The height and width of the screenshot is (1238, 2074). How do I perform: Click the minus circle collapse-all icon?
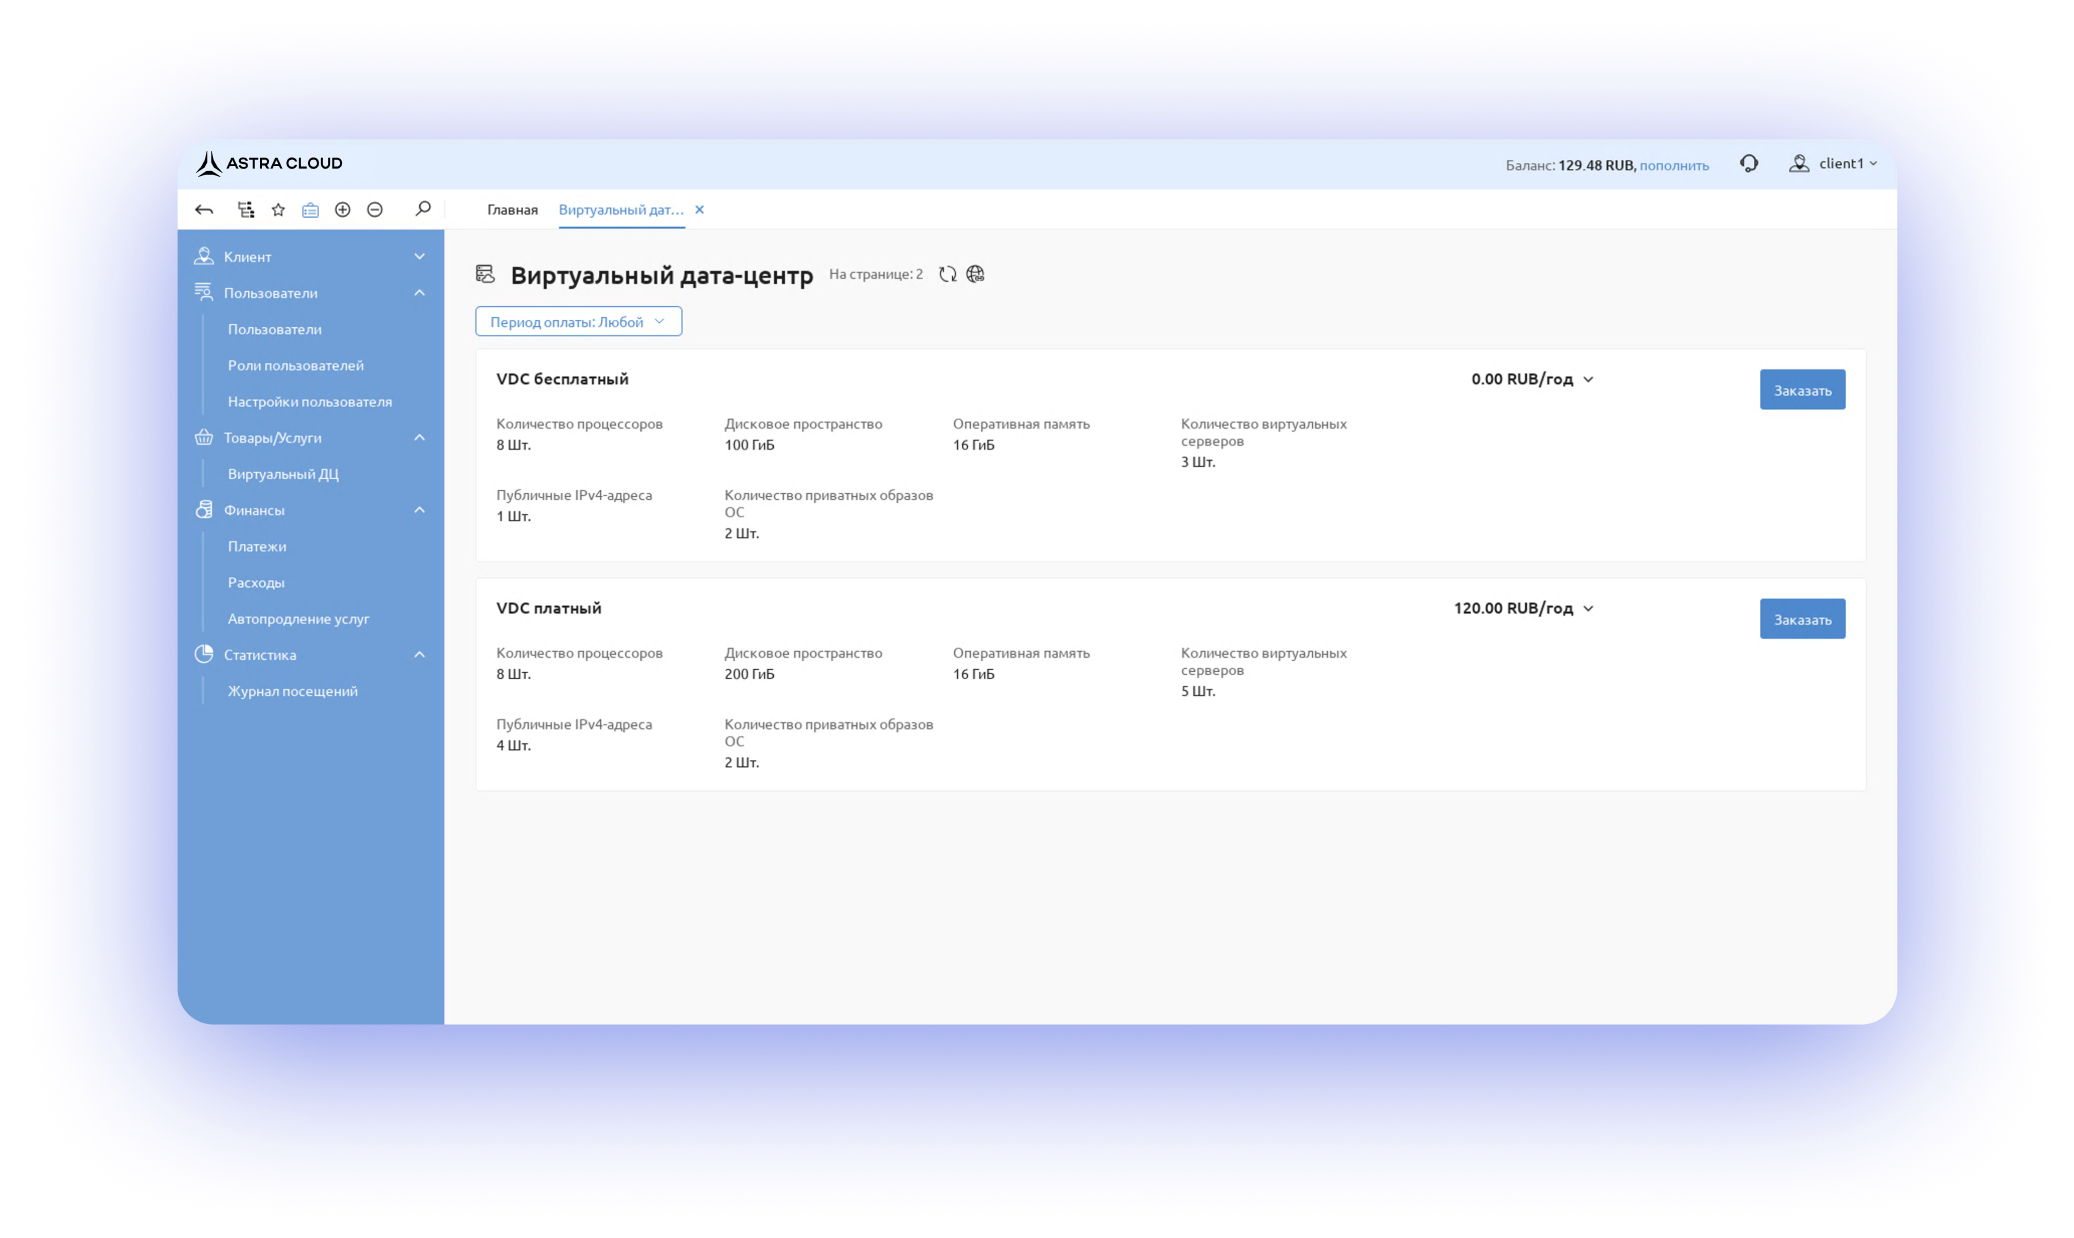pos(375,210)
